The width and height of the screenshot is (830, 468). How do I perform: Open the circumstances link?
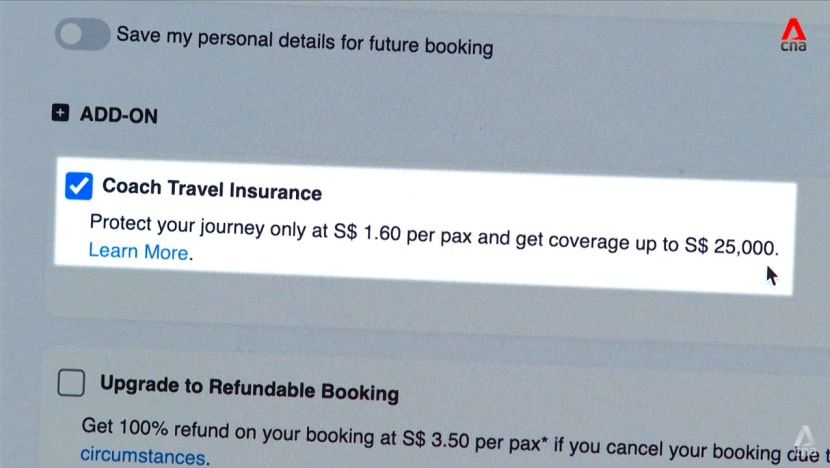(142, 456)
